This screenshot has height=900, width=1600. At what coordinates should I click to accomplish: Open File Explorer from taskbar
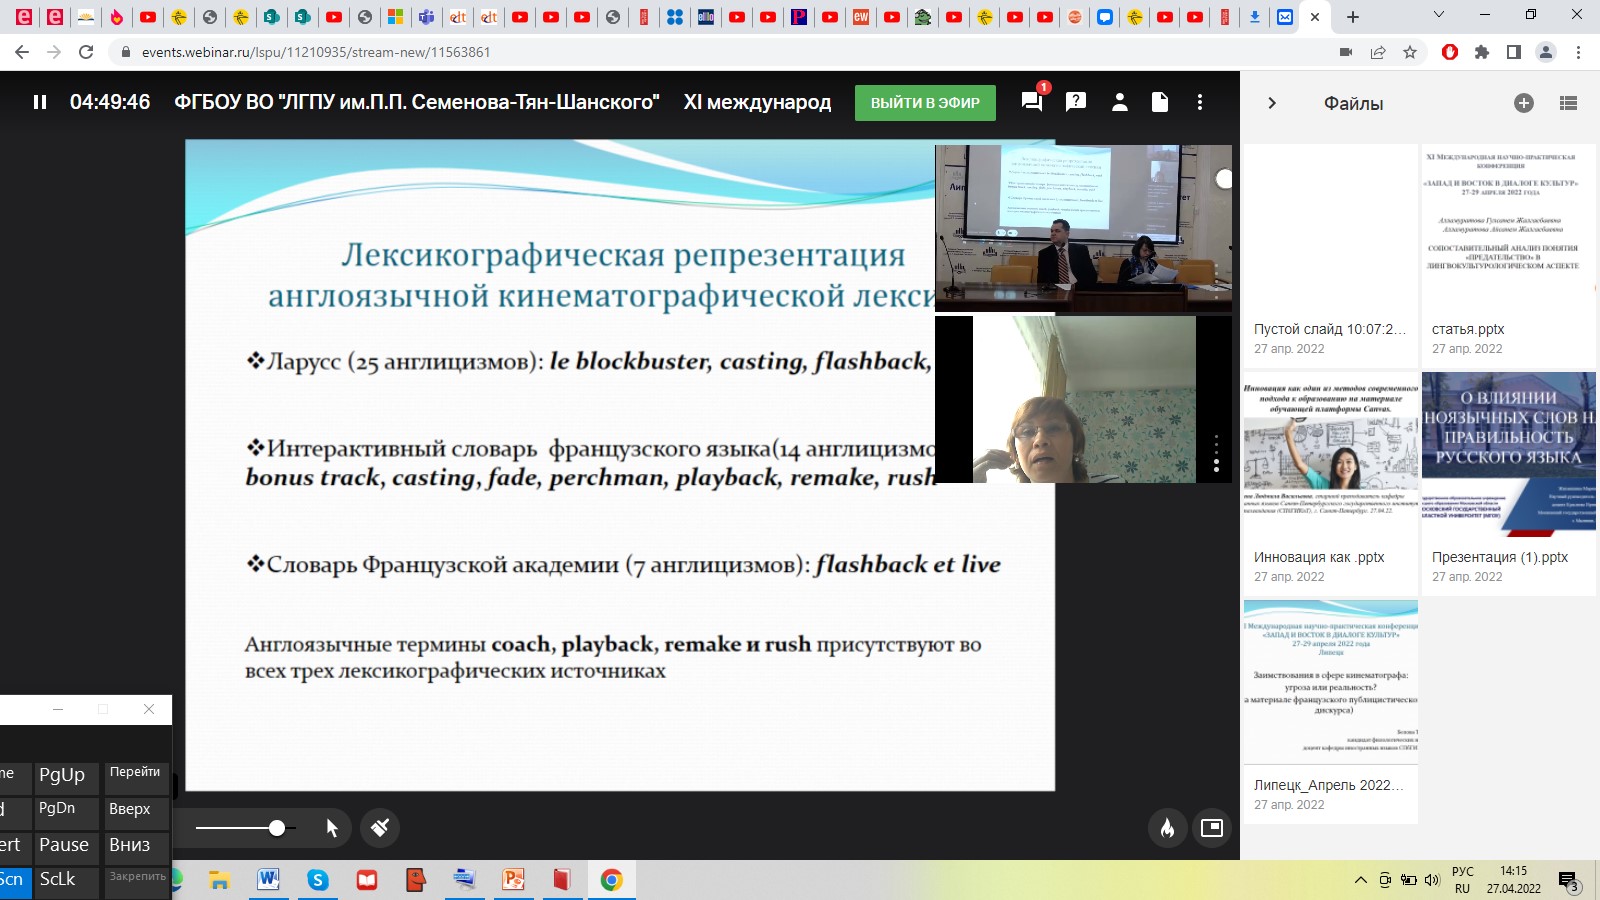pos(219,880)
